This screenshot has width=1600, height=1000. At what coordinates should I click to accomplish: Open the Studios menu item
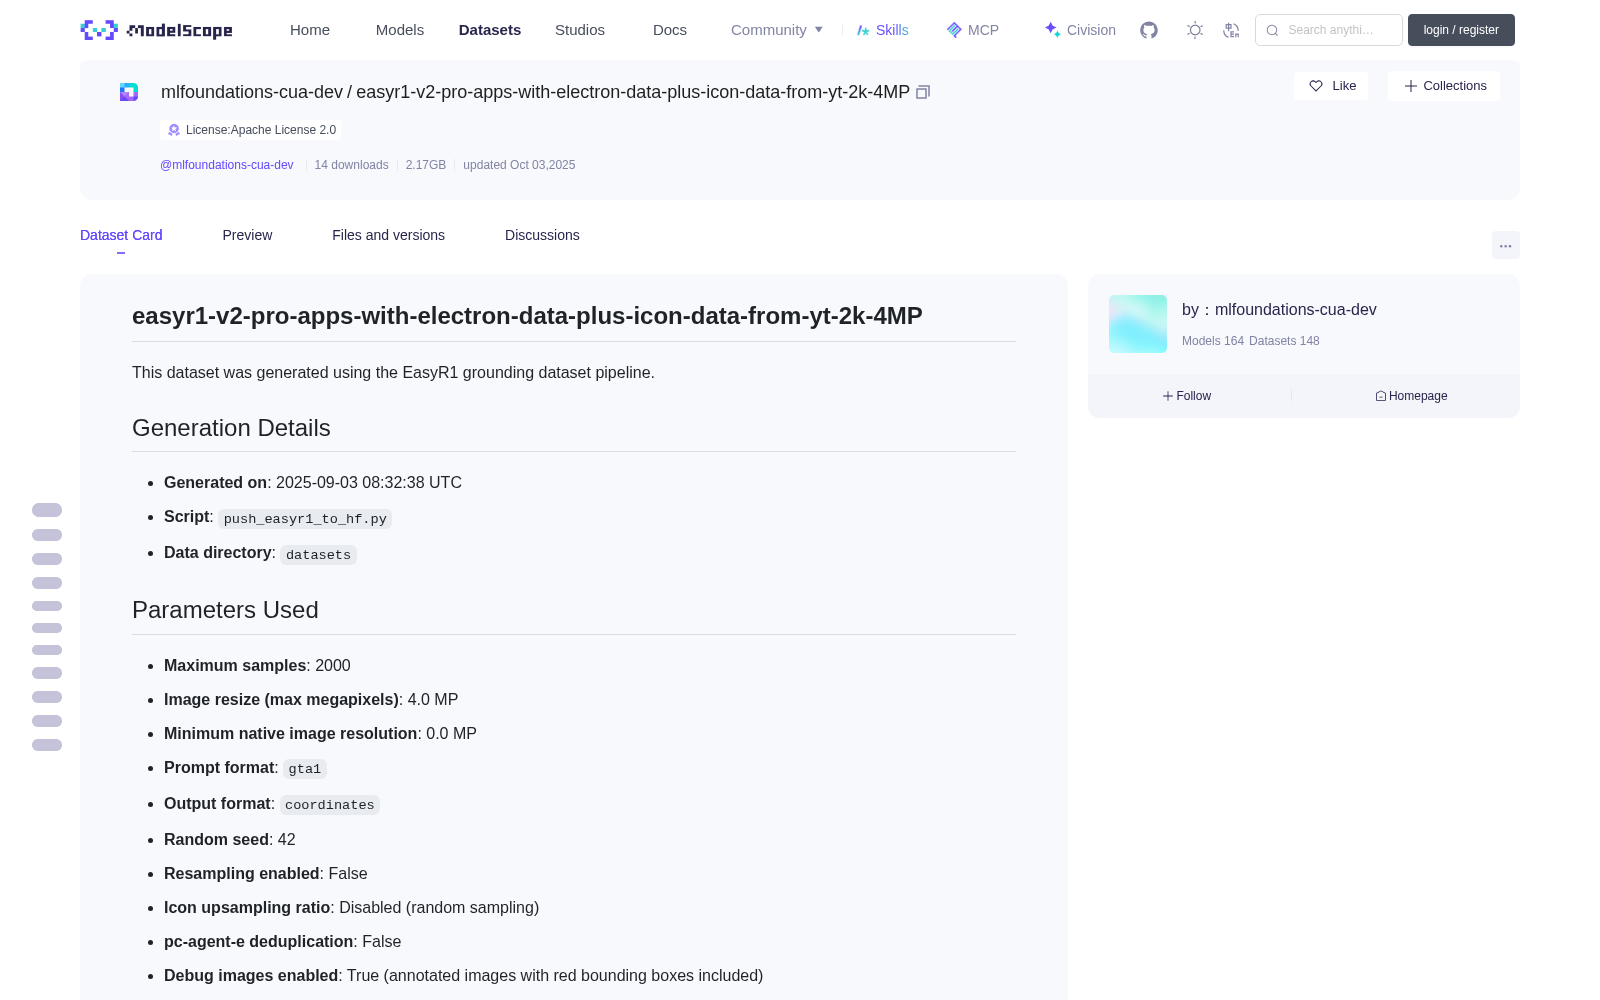[580, 30]
